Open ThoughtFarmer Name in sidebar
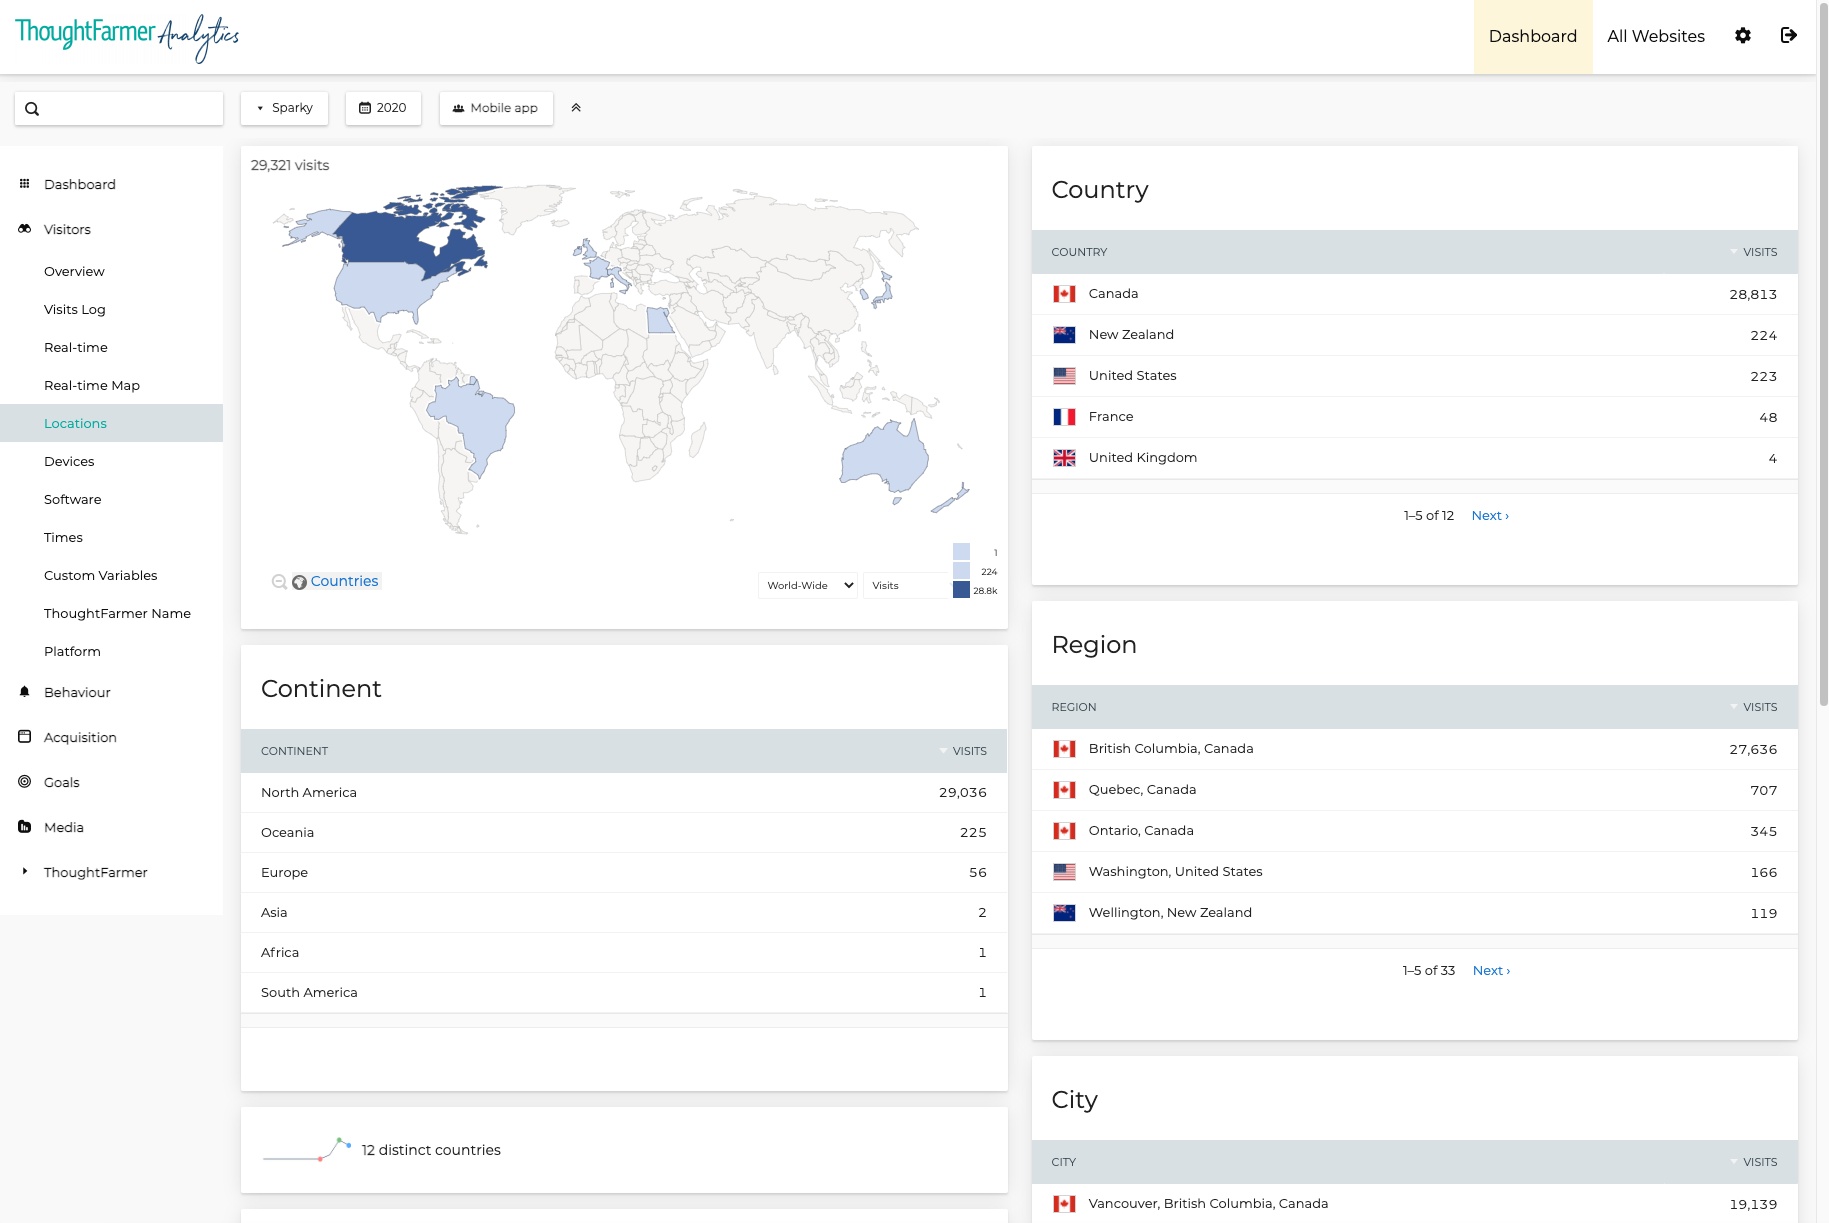 [x=117, y=613]
